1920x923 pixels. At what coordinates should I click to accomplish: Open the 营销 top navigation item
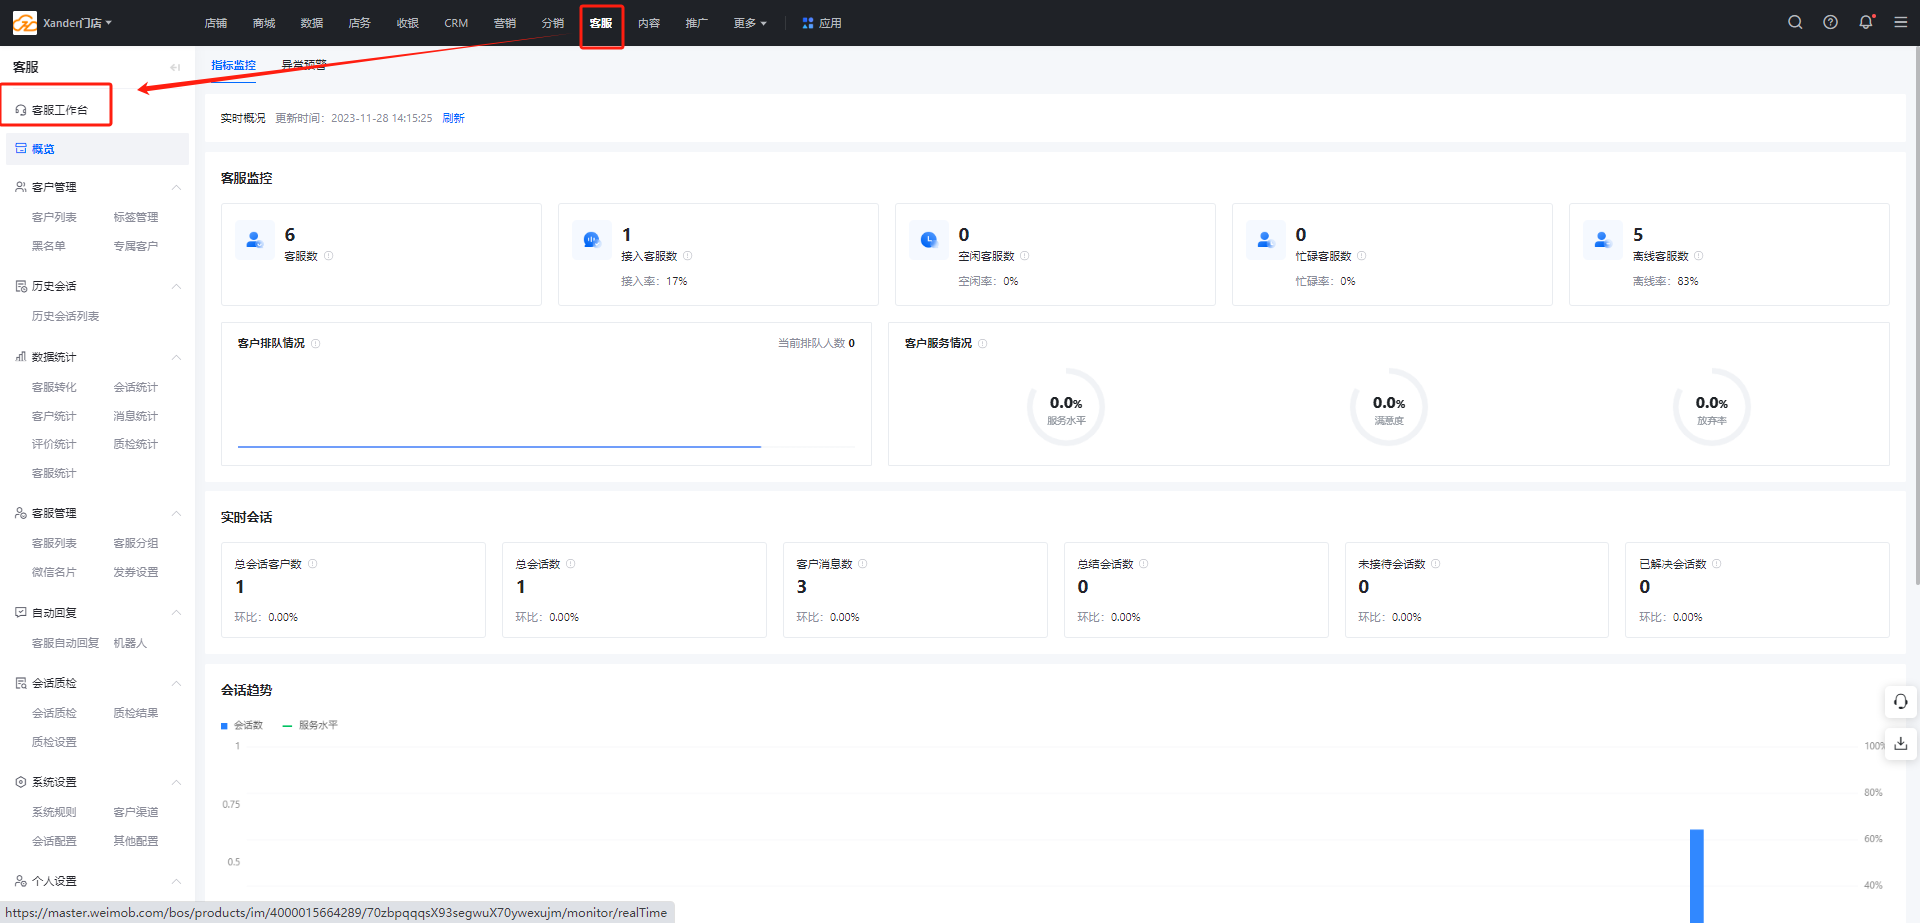(x=505, y=23)
